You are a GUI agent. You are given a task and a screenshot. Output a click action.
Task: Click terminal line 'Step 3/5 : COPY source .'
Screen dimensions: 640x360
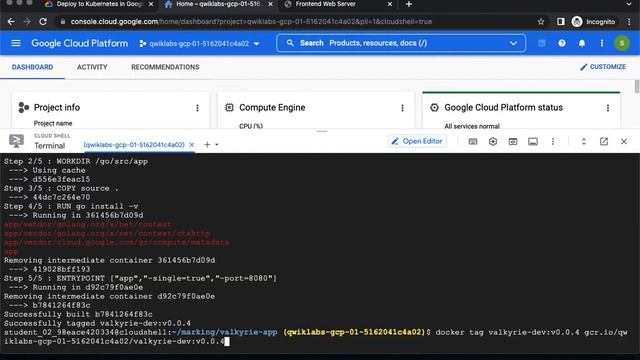click(61, 188)
